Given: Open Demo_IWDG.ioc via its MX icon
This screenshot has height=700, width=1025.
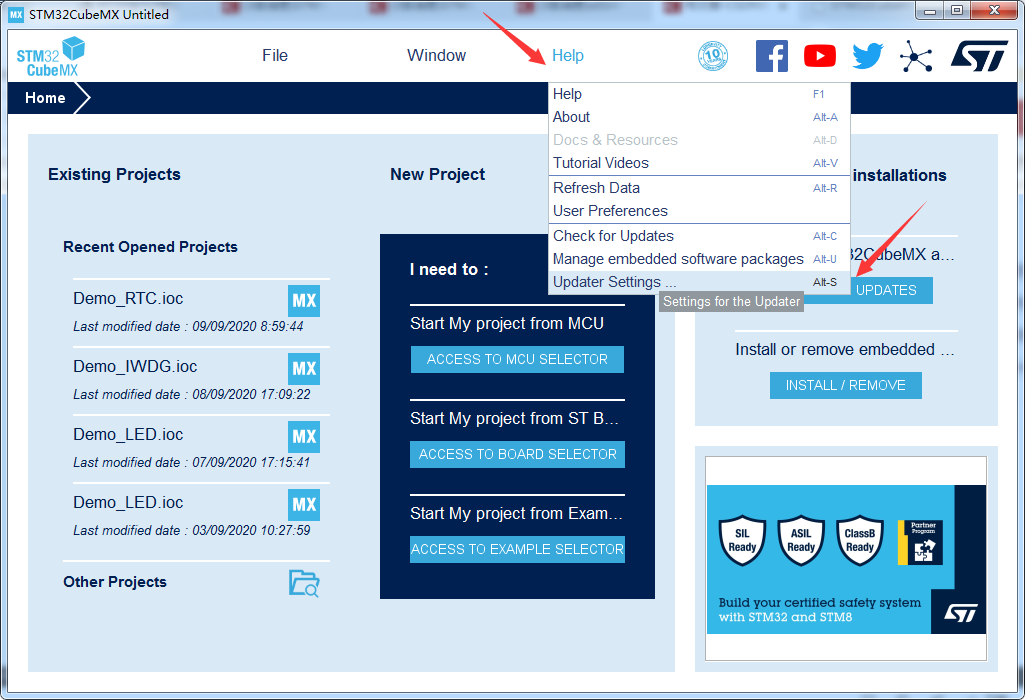Looking at the screenshot, I should 304,369.
